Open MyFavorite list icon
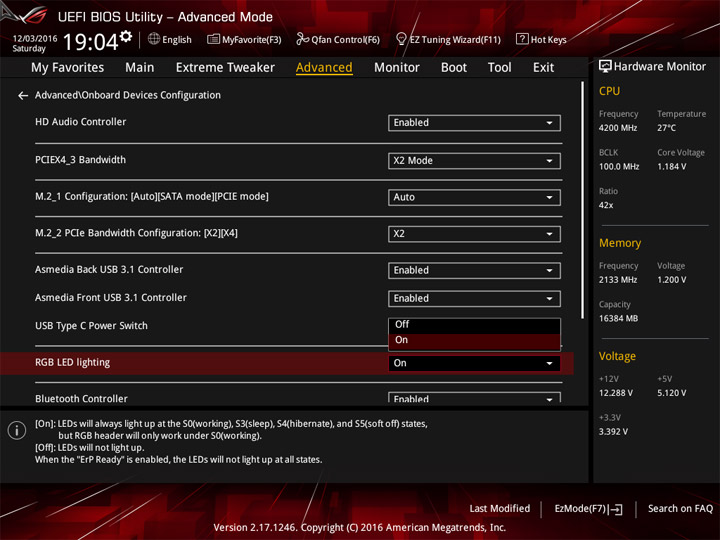 [213, 39]
